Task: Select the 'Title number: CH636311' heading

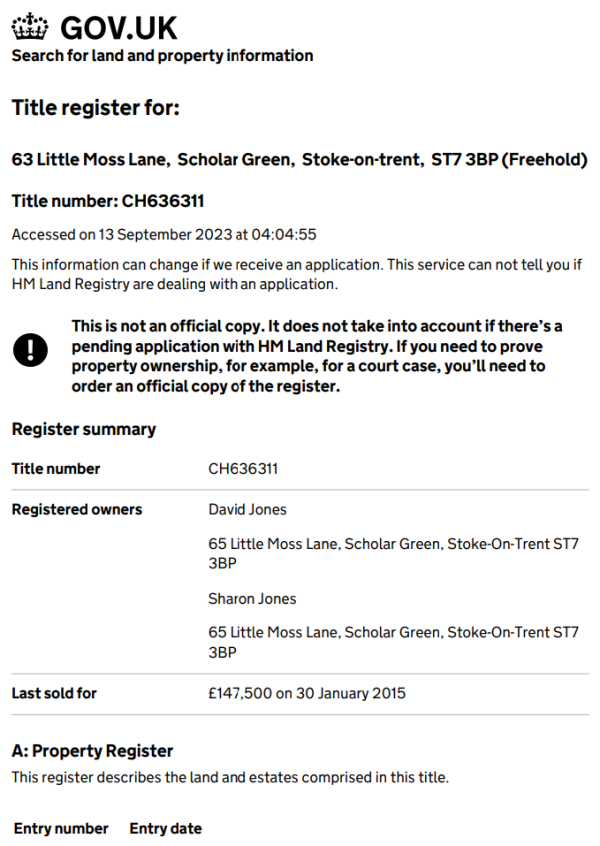Action: click(x=108, y=201)
